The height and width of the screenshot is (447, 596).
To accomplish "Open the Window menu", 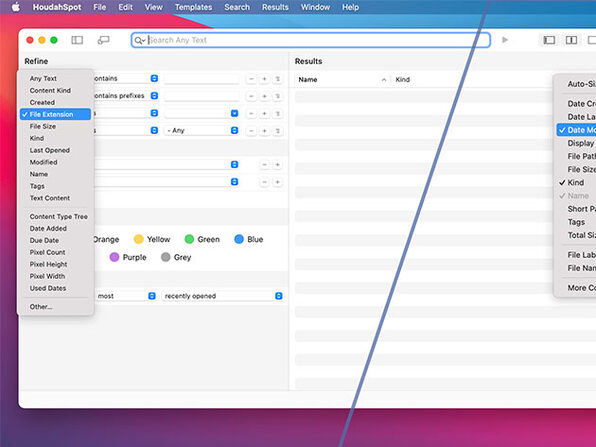I will tap(315, 7).
